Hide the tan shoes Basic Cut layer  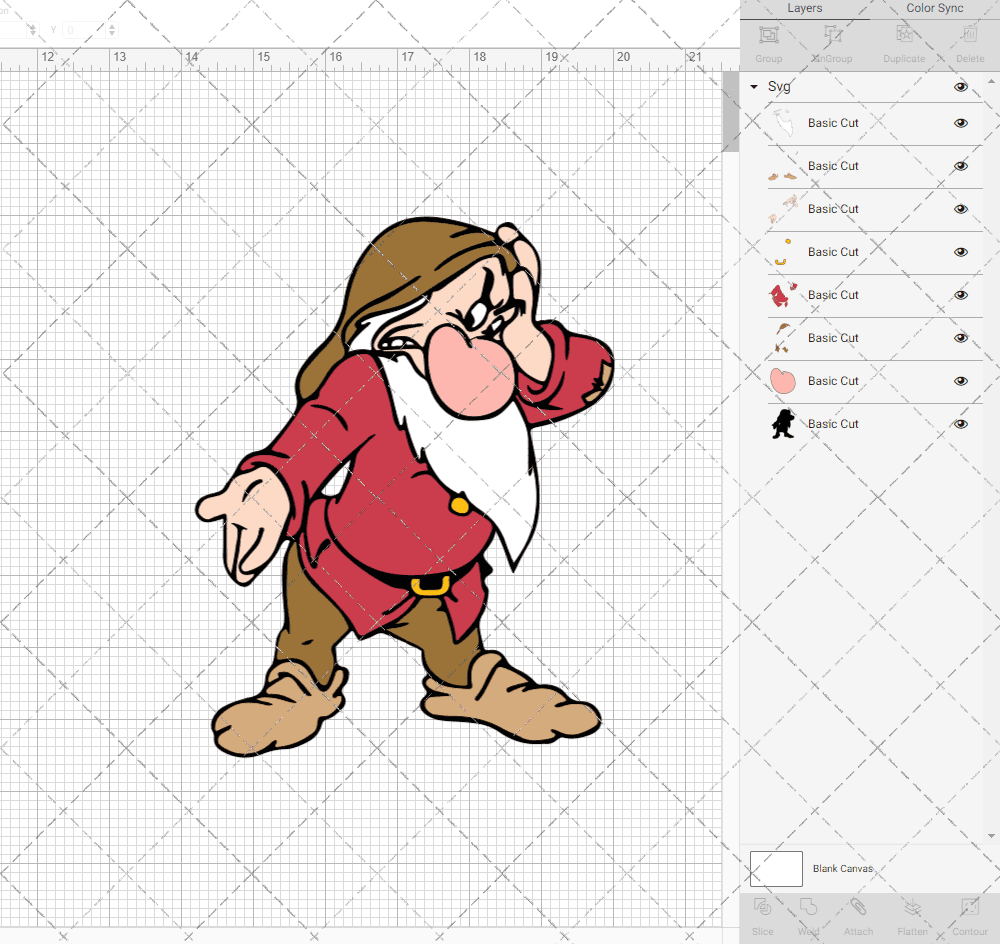click(x=960, y=166)
